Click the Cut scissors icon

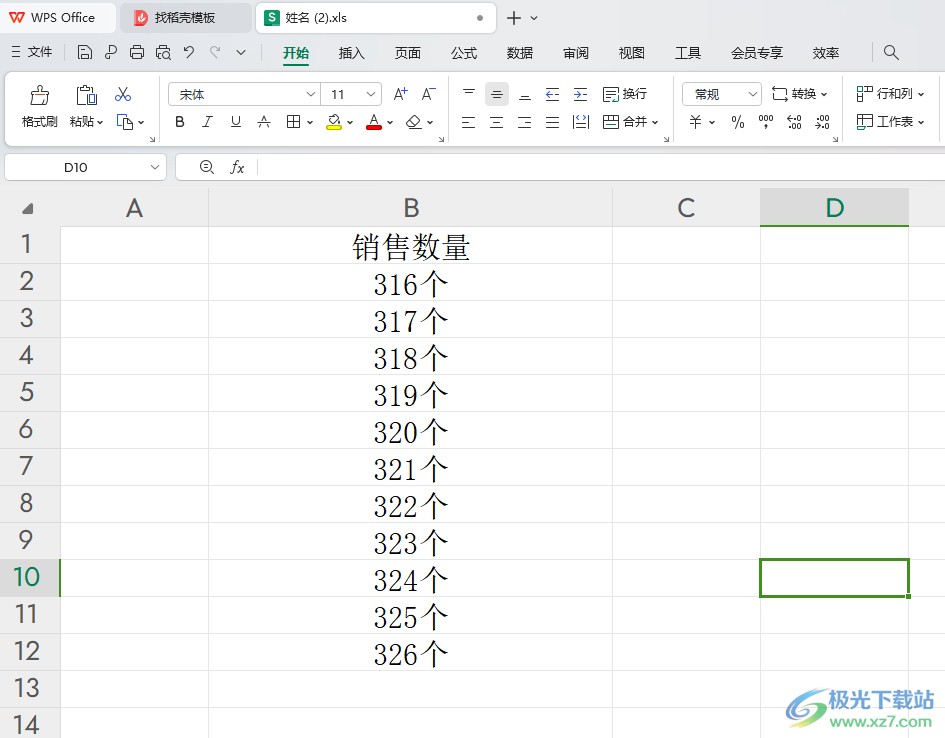(x=123, y=94)
